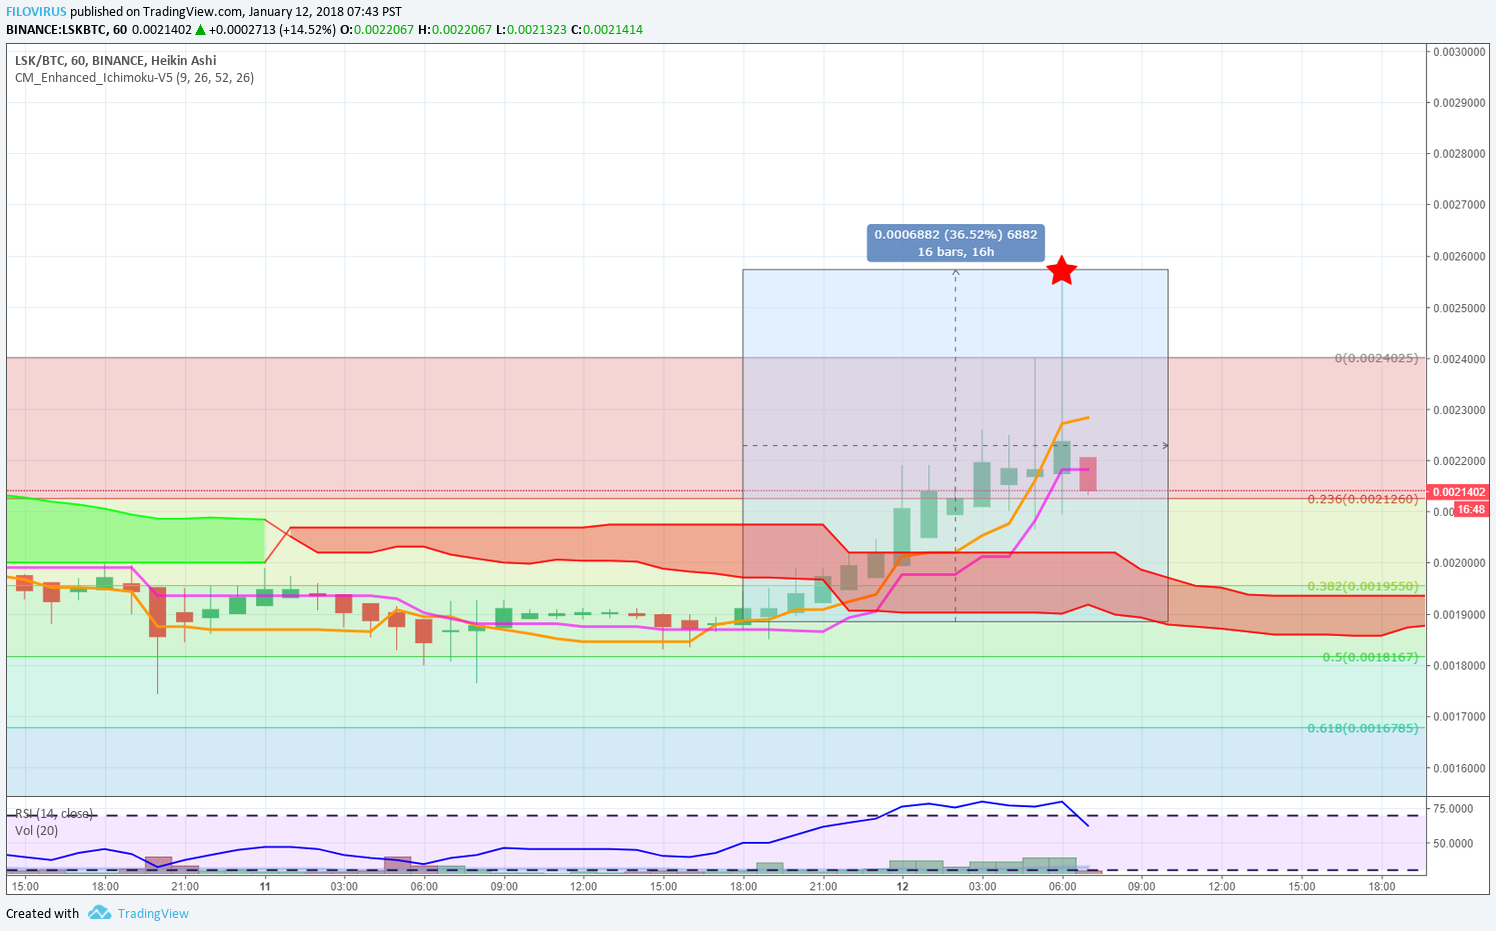Click the Vol (20) indicator label
1496x931 pixels.
tap(36, 830)
